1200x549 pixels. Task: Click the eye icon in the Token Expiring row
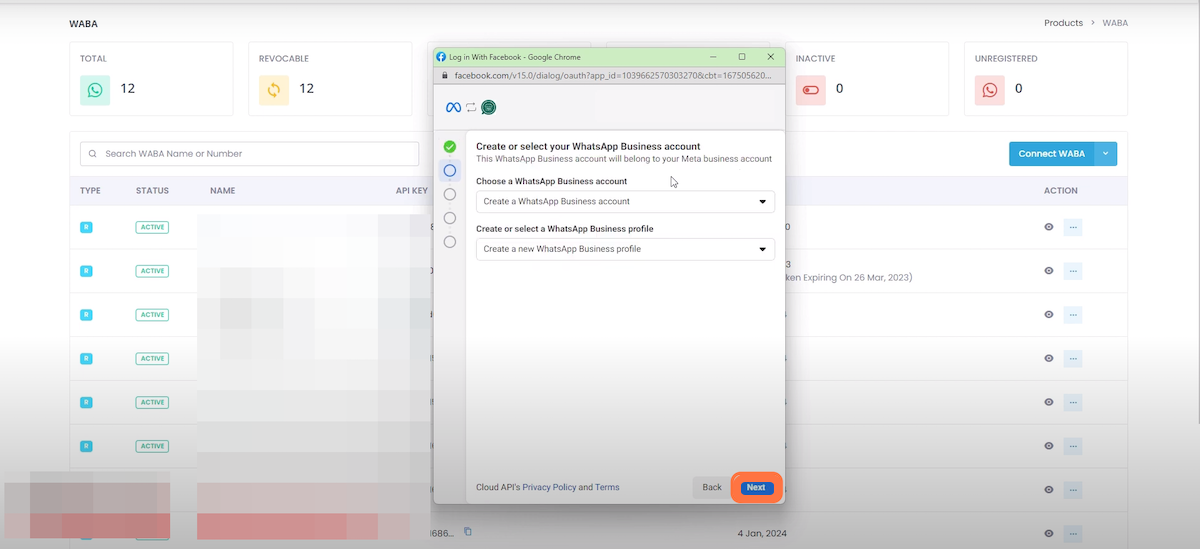click(1049, 271)
